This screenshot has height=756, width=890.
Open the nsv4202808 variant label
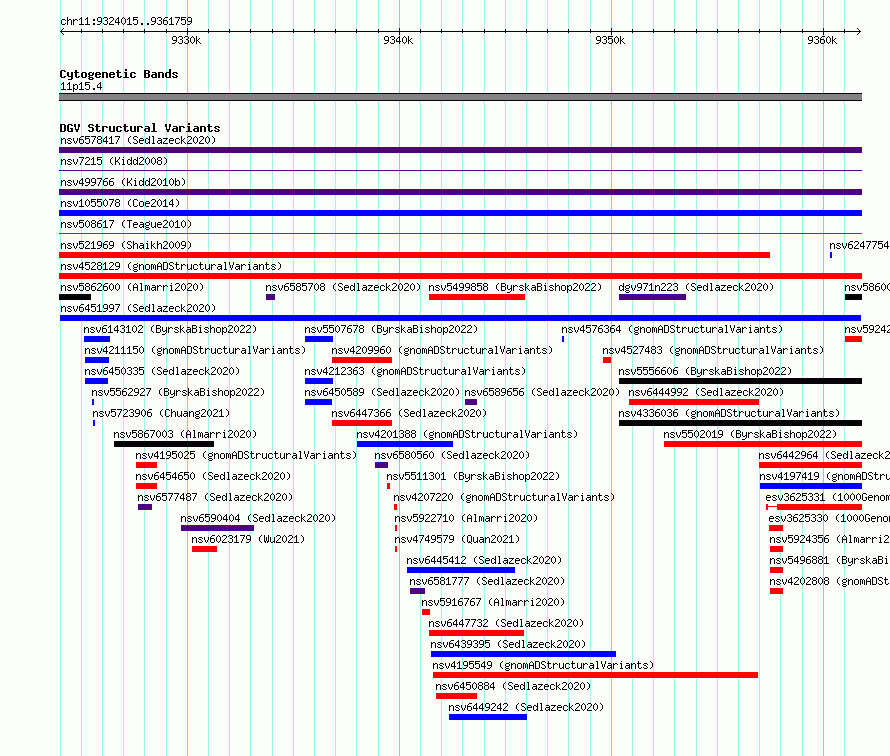(829, 581)
